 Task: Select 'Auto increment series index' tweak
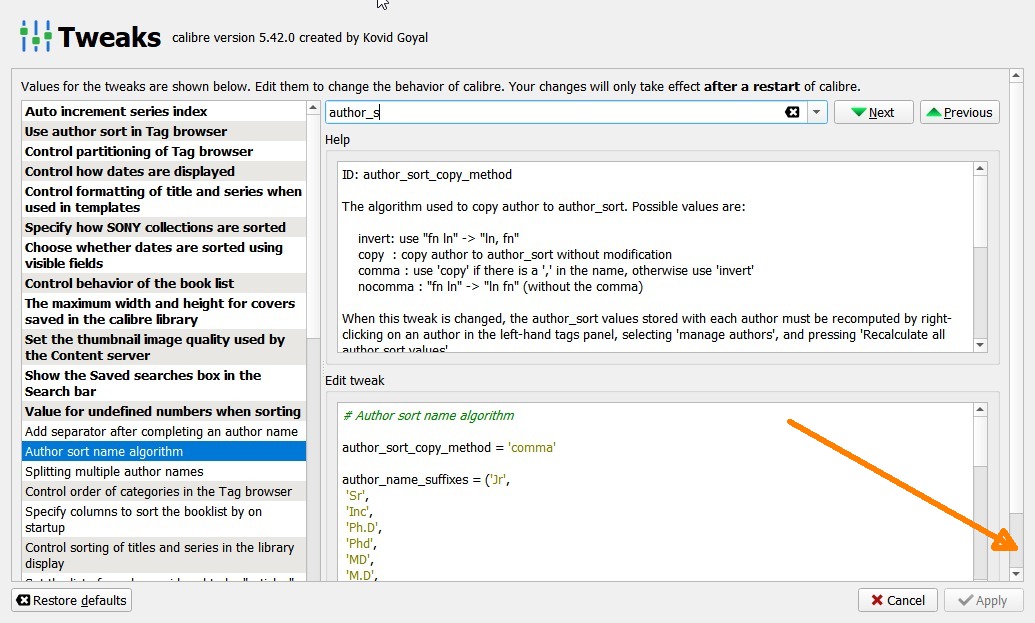coord(164,112)
